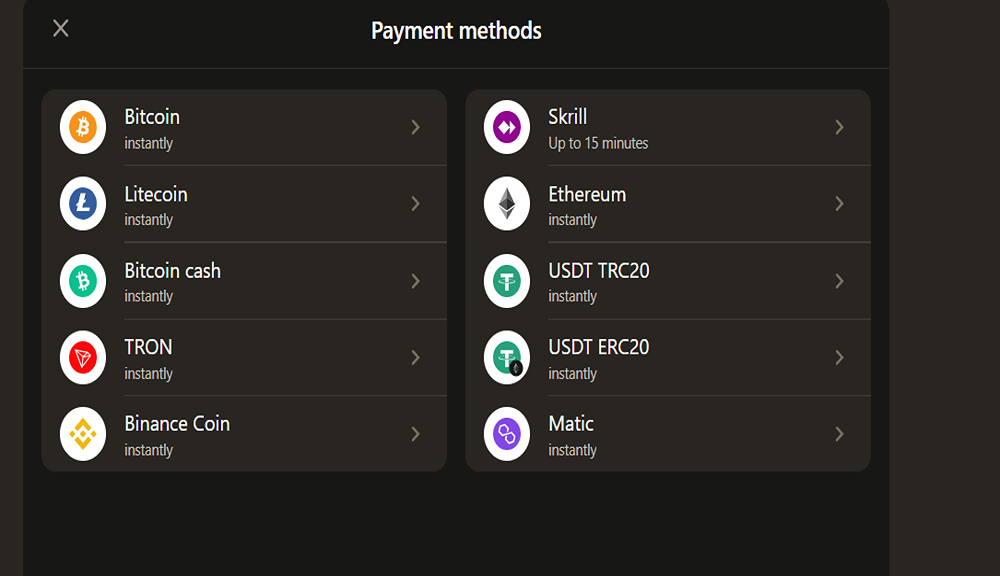Click the Ethereum diamond logo icon
The image size is (1000, 576).
tap(507, 203)
